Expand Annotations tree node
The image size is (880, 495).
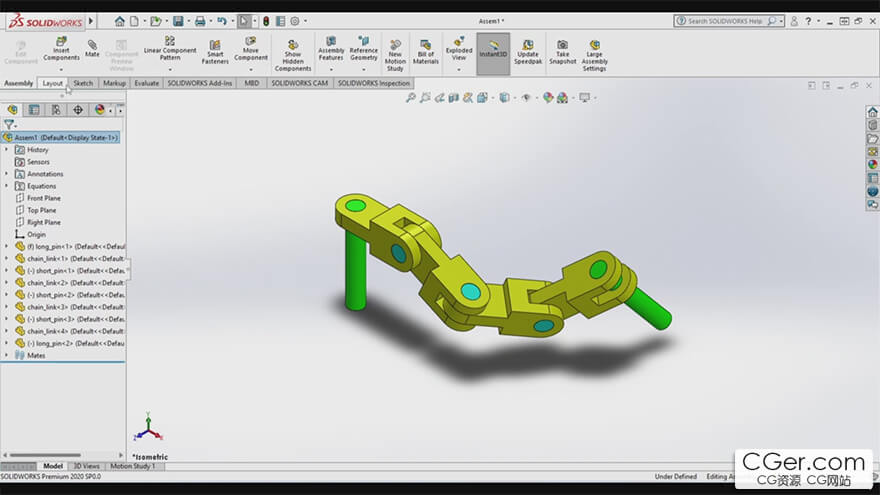7,174
